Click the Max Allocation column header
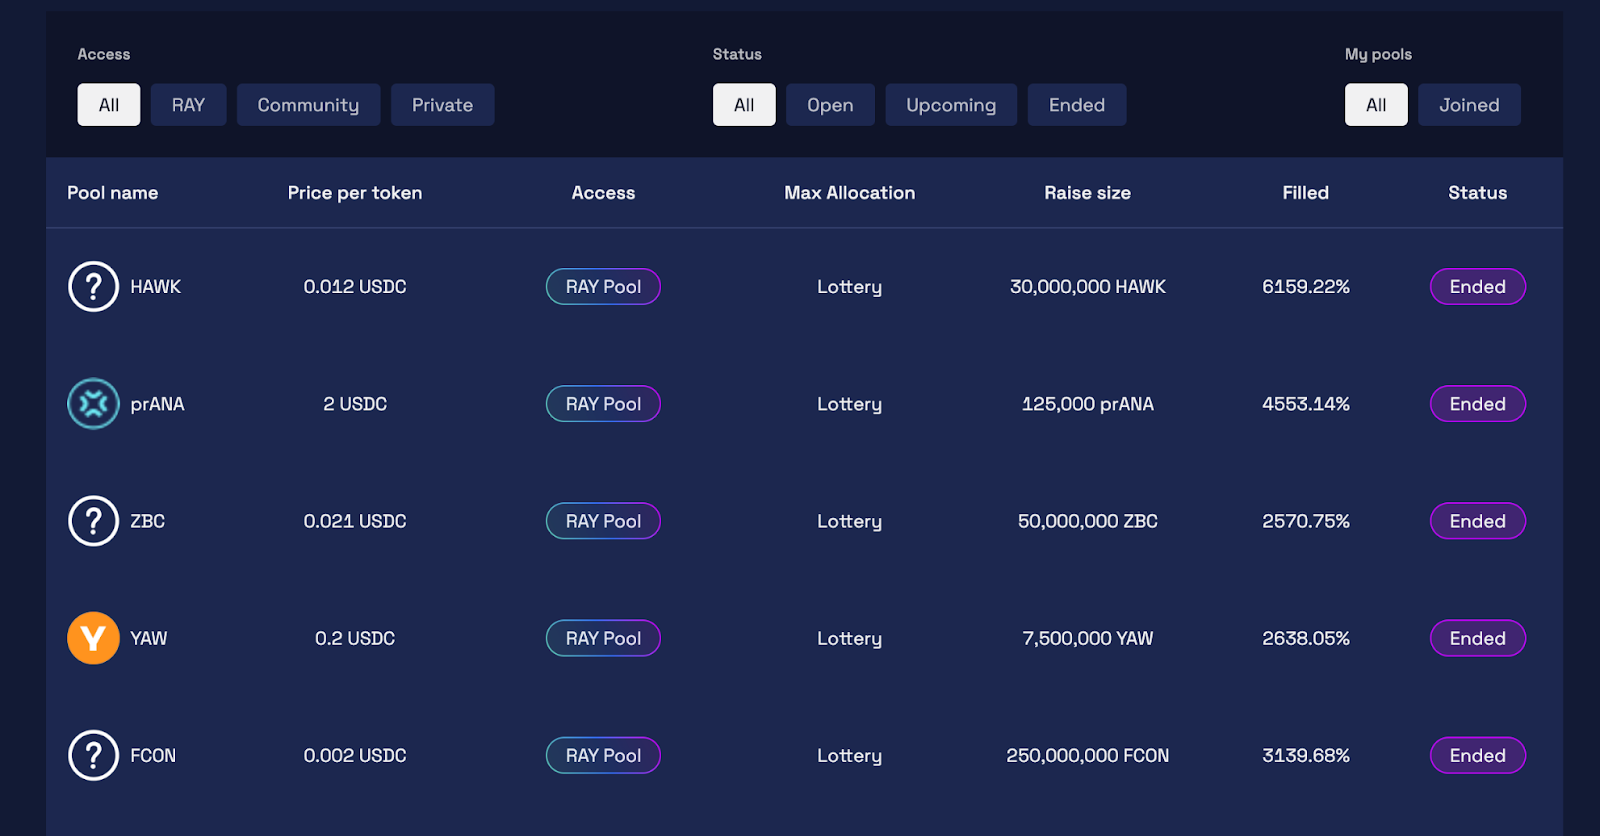 point(850,193)
